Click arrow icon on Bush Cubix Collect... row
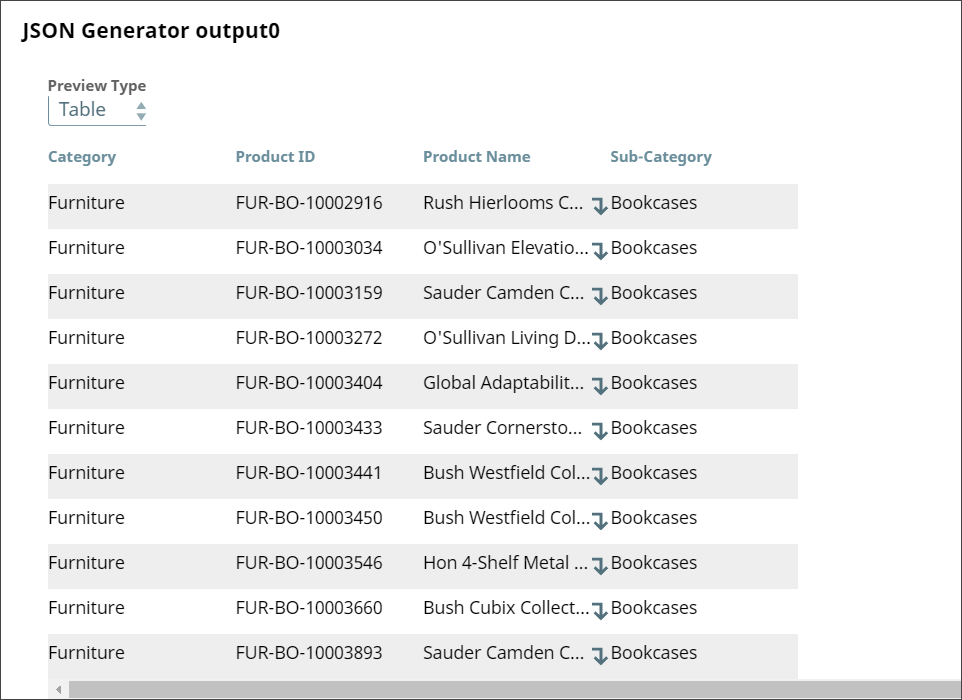The image size is (962, 700). (x=601, y=608)
